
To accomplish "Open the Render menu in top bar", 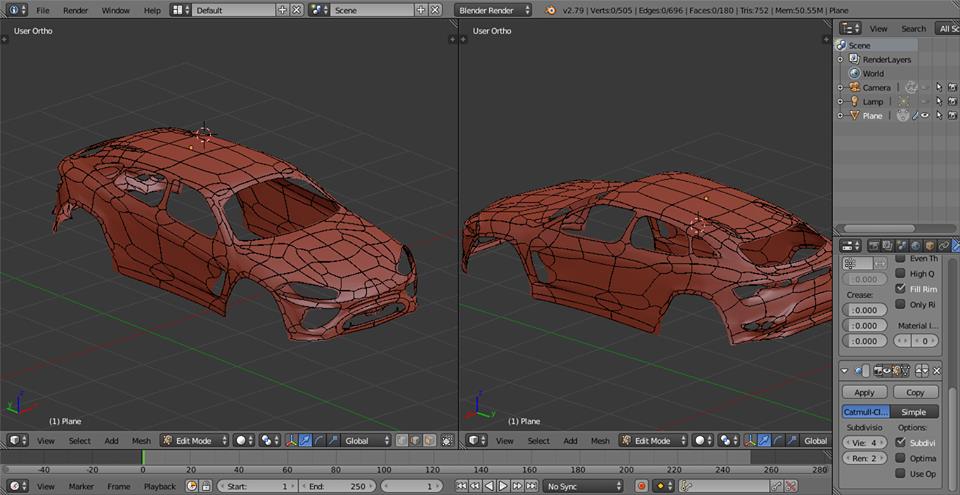I will [x=75, y=10].
